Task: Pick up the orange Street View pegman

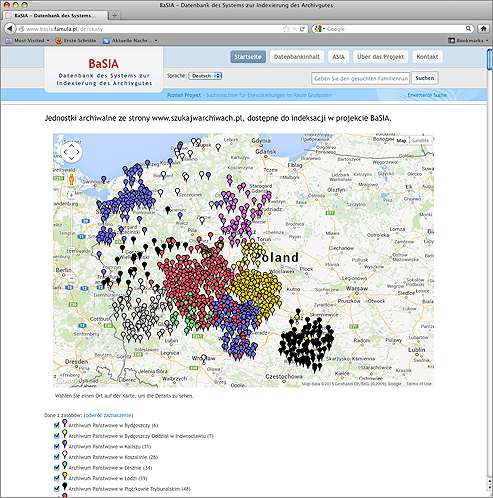Action: coord(71,179)
